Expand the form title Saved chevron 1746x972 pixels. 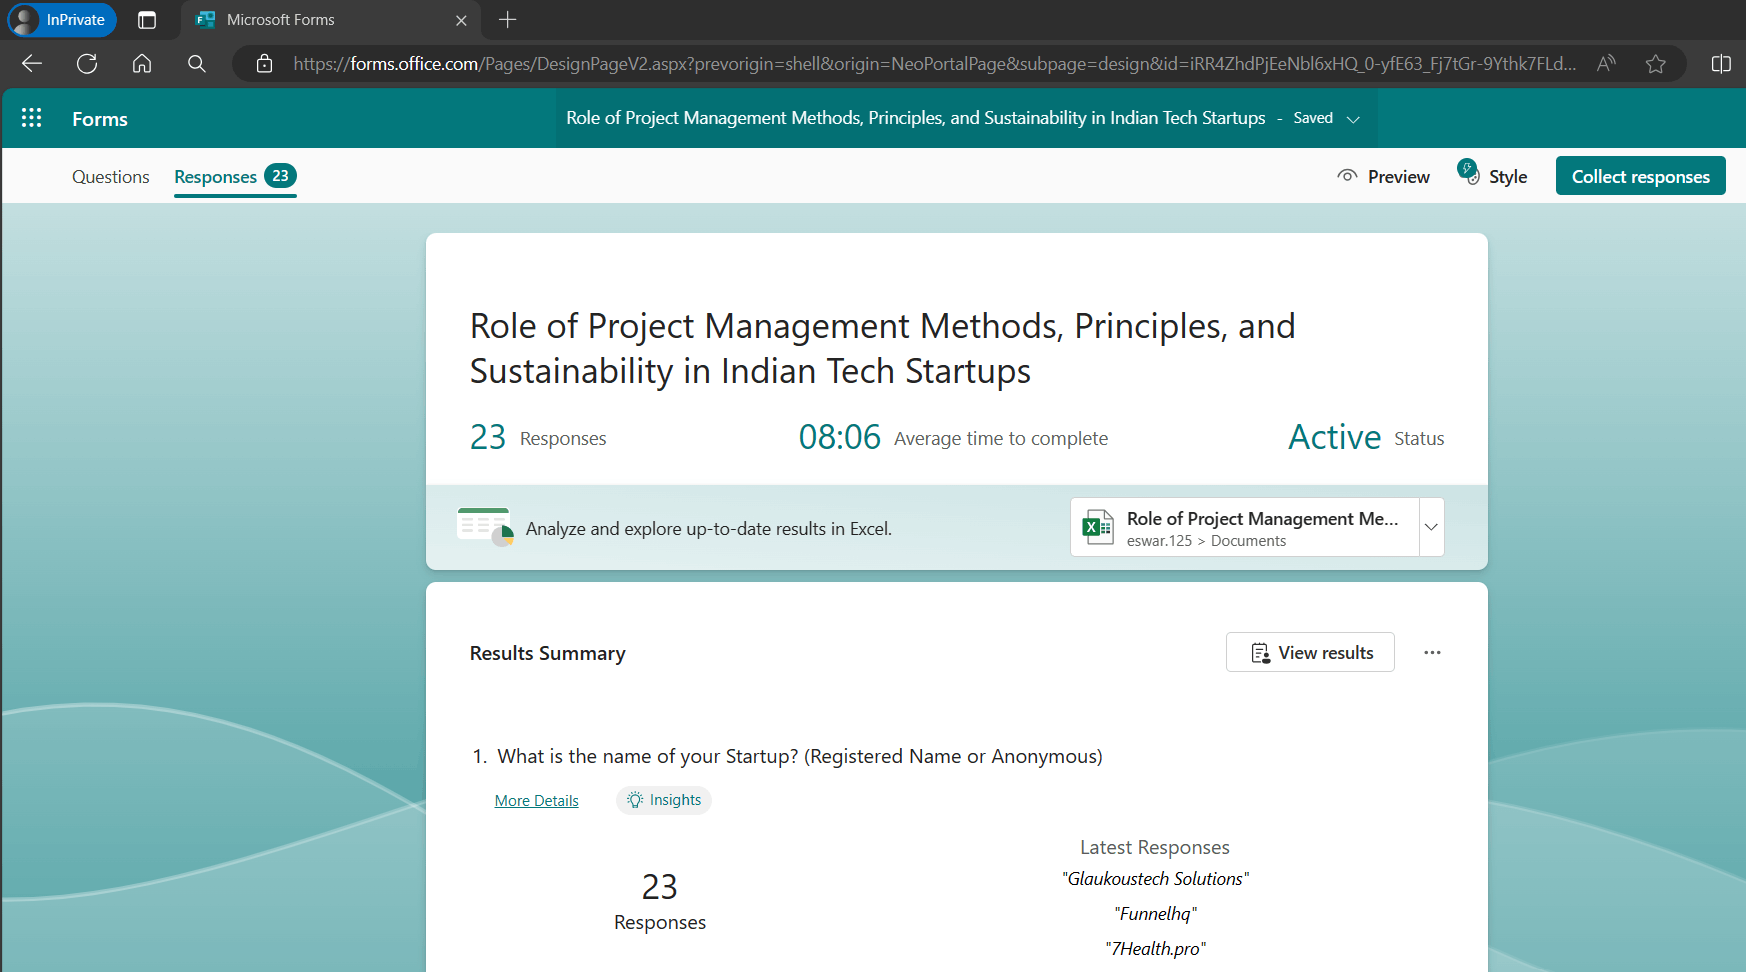coord(1353,119)
